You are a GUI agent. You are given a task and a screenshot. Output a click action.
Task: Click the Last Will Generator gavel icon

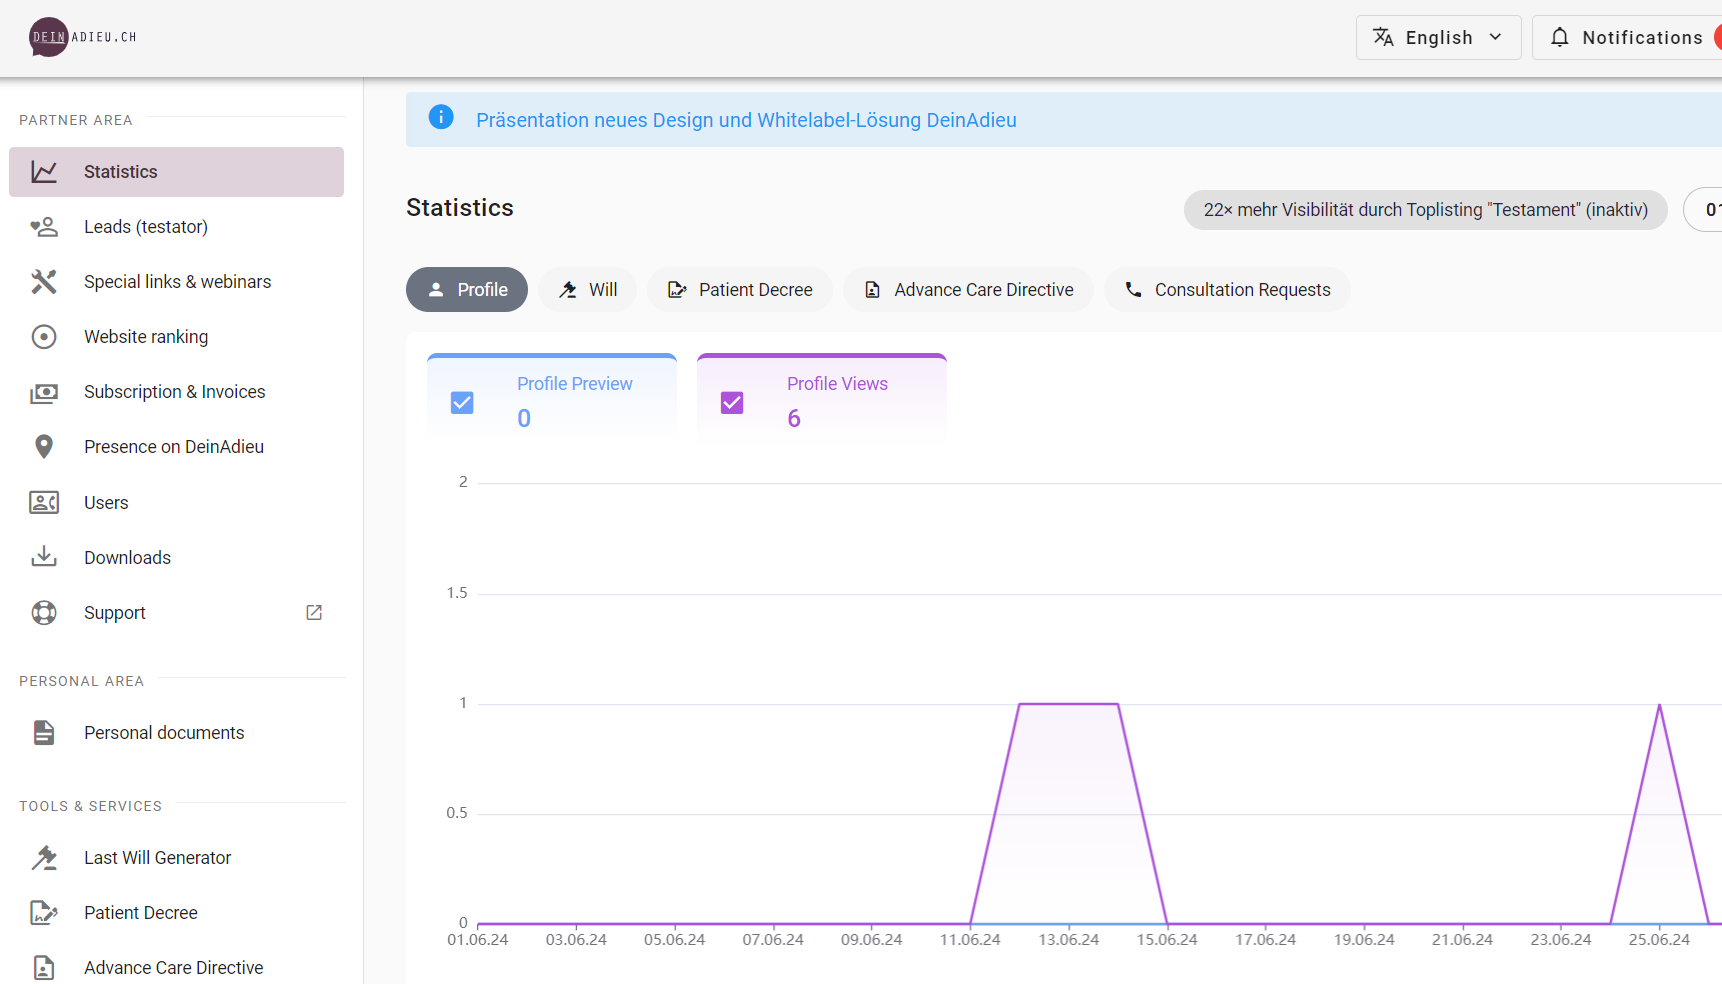pyautogui.click(x=44, y=858)
